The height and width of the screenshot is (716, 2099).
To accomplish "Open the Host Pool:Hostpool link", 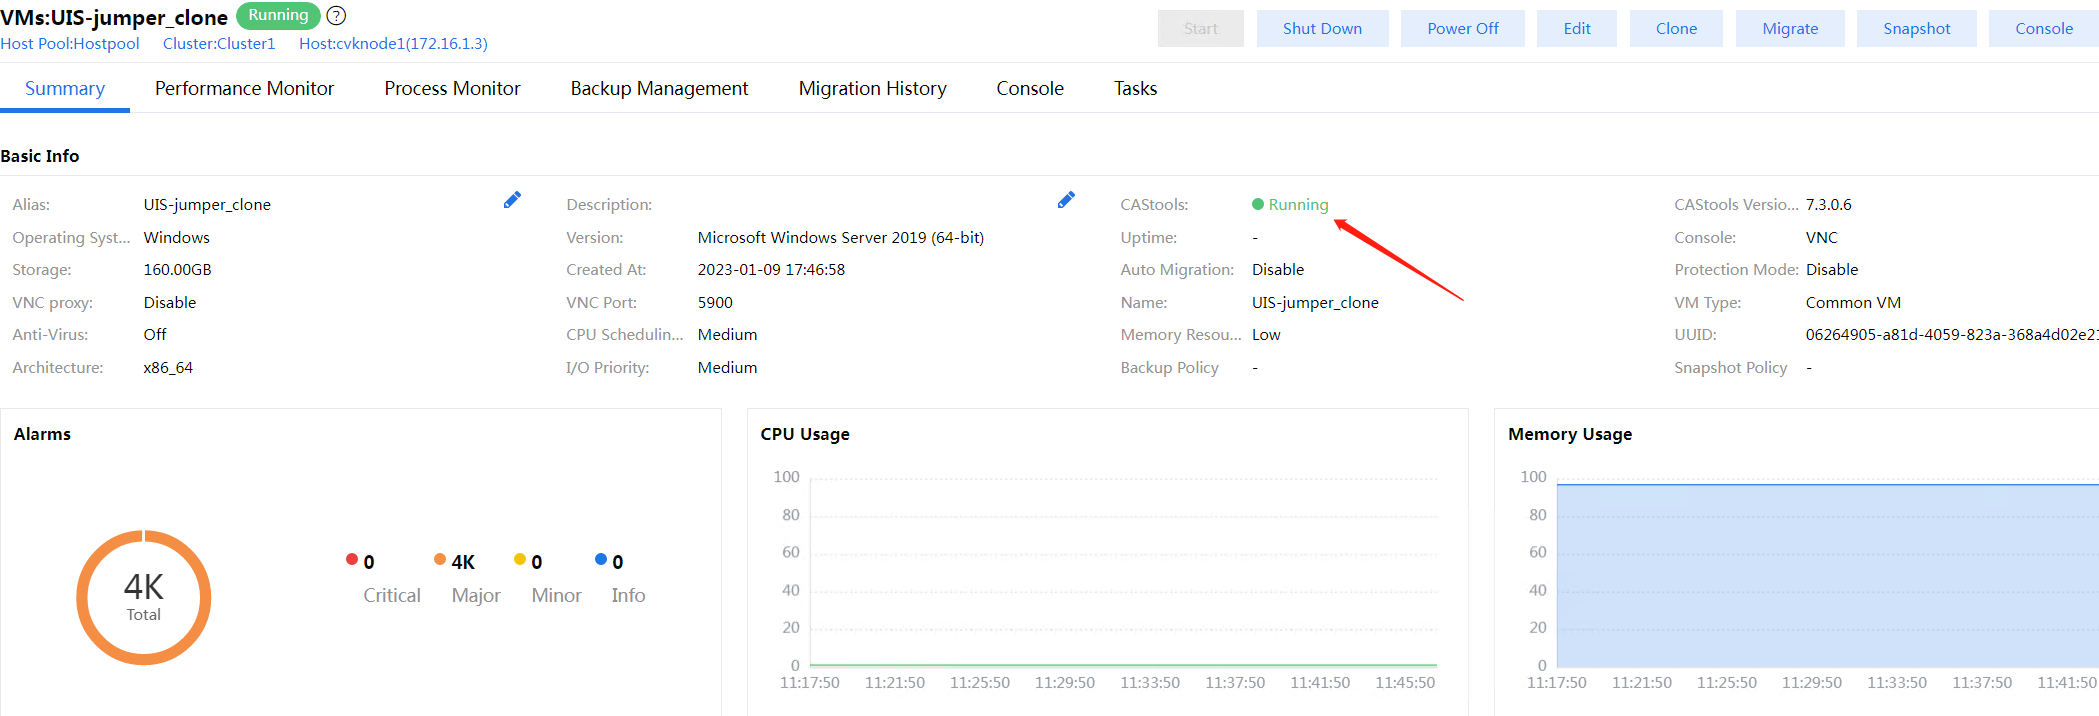I will (x=70, y=44).
